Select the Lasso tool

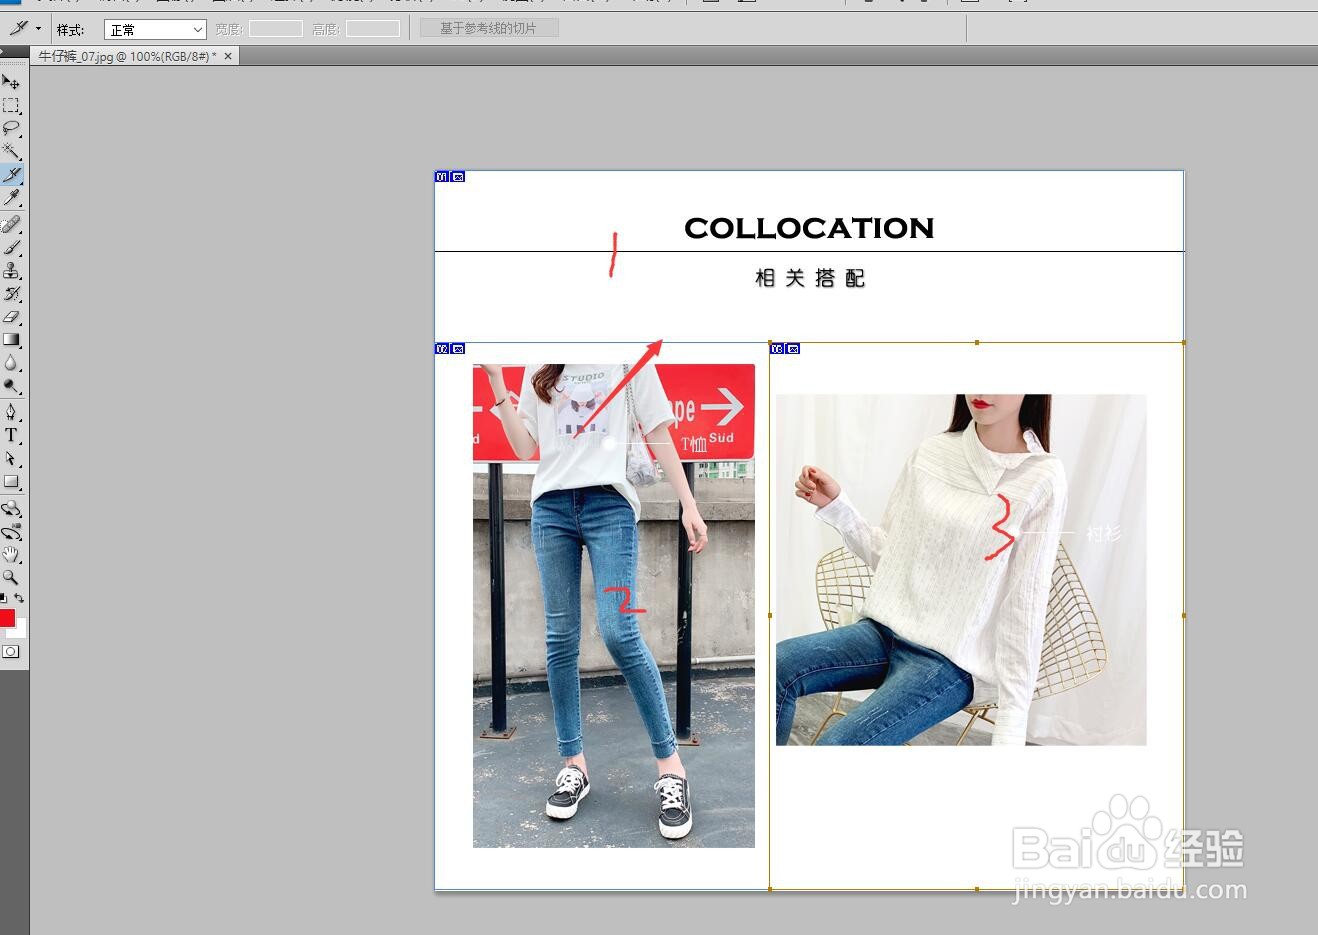tap(11, 128)
